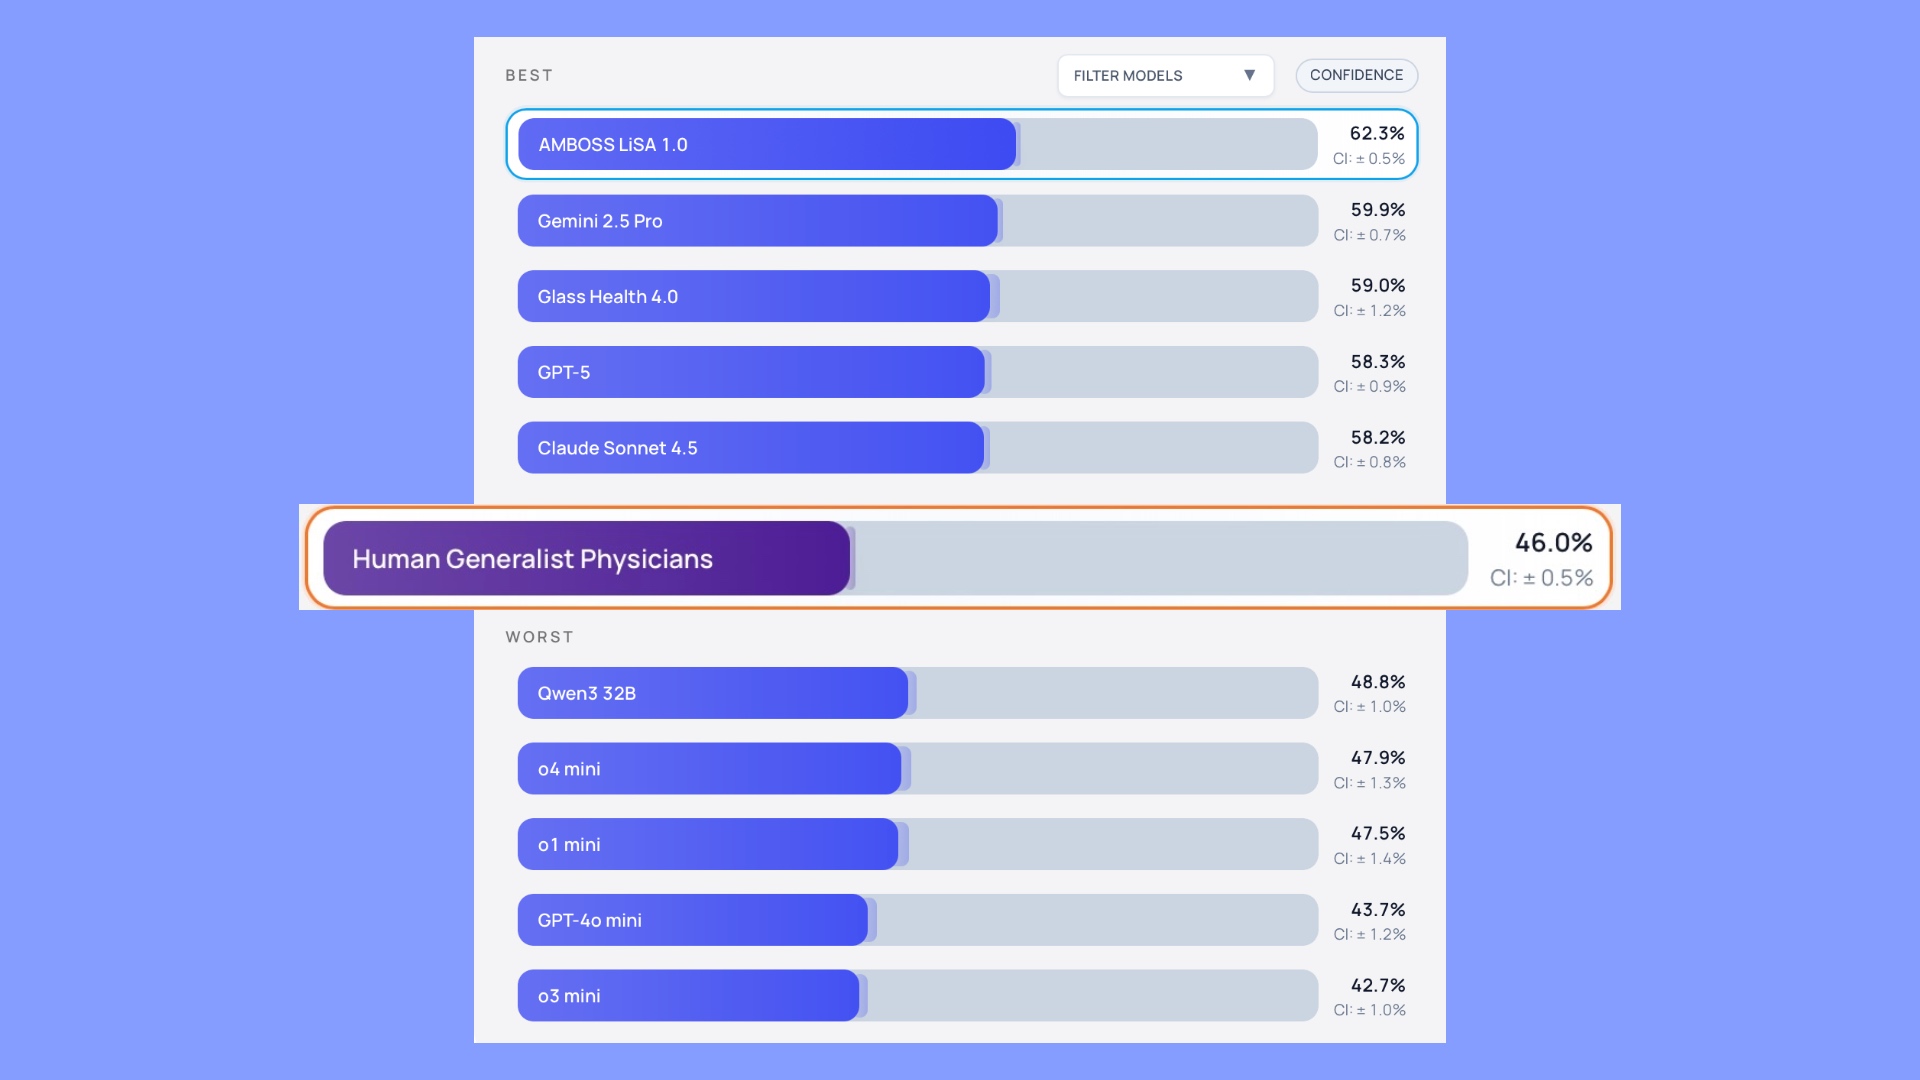The height and width of the screenshot is (1080, 1920).
Task: Toggle the Confidence button
Action: [1356, 76]
